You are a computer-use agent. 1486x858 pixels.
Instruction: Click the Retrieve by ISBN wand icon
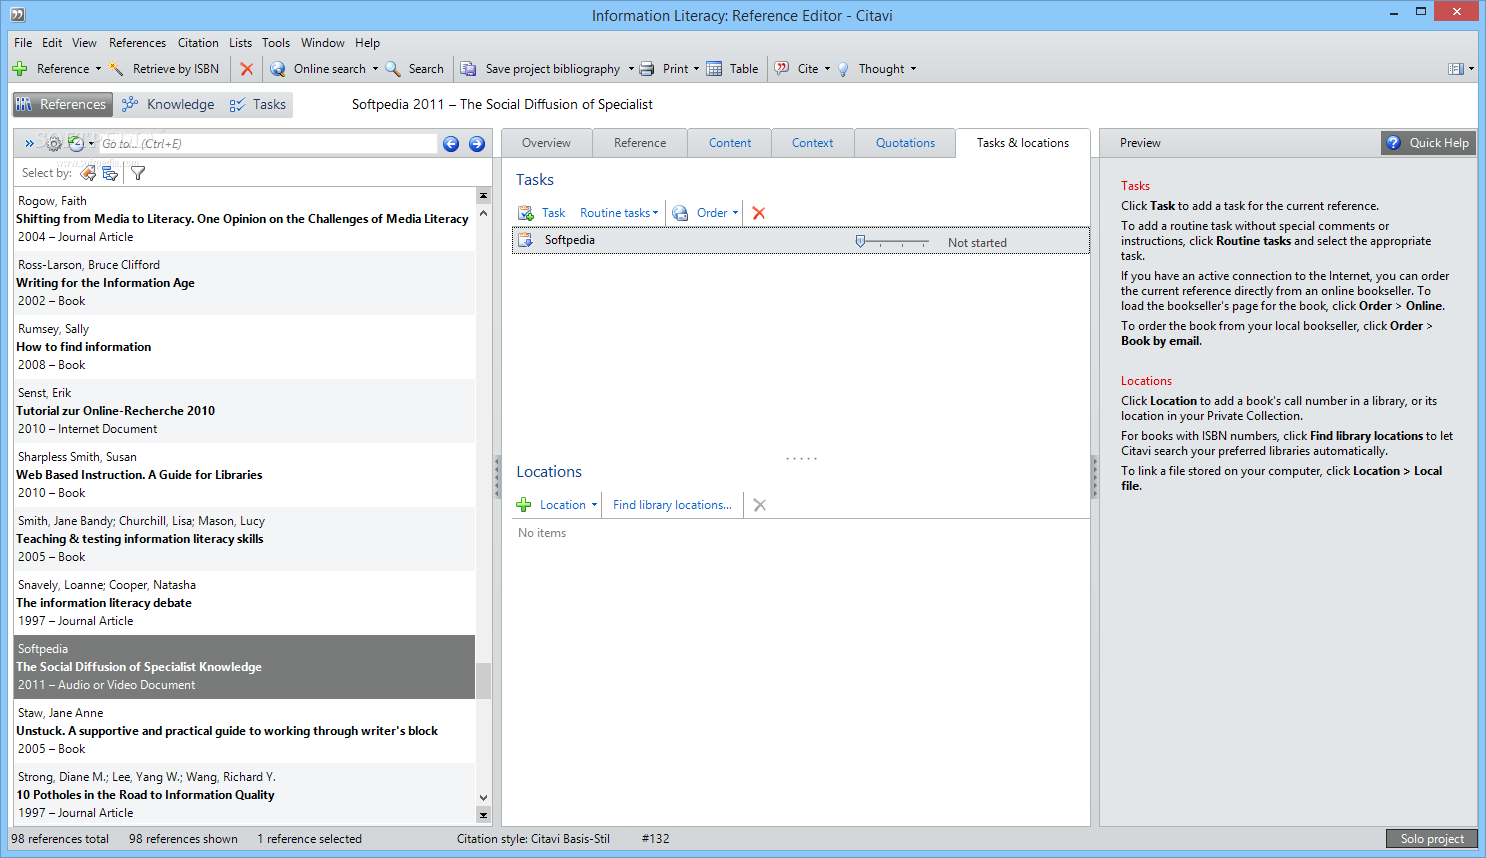coord(117,69)
